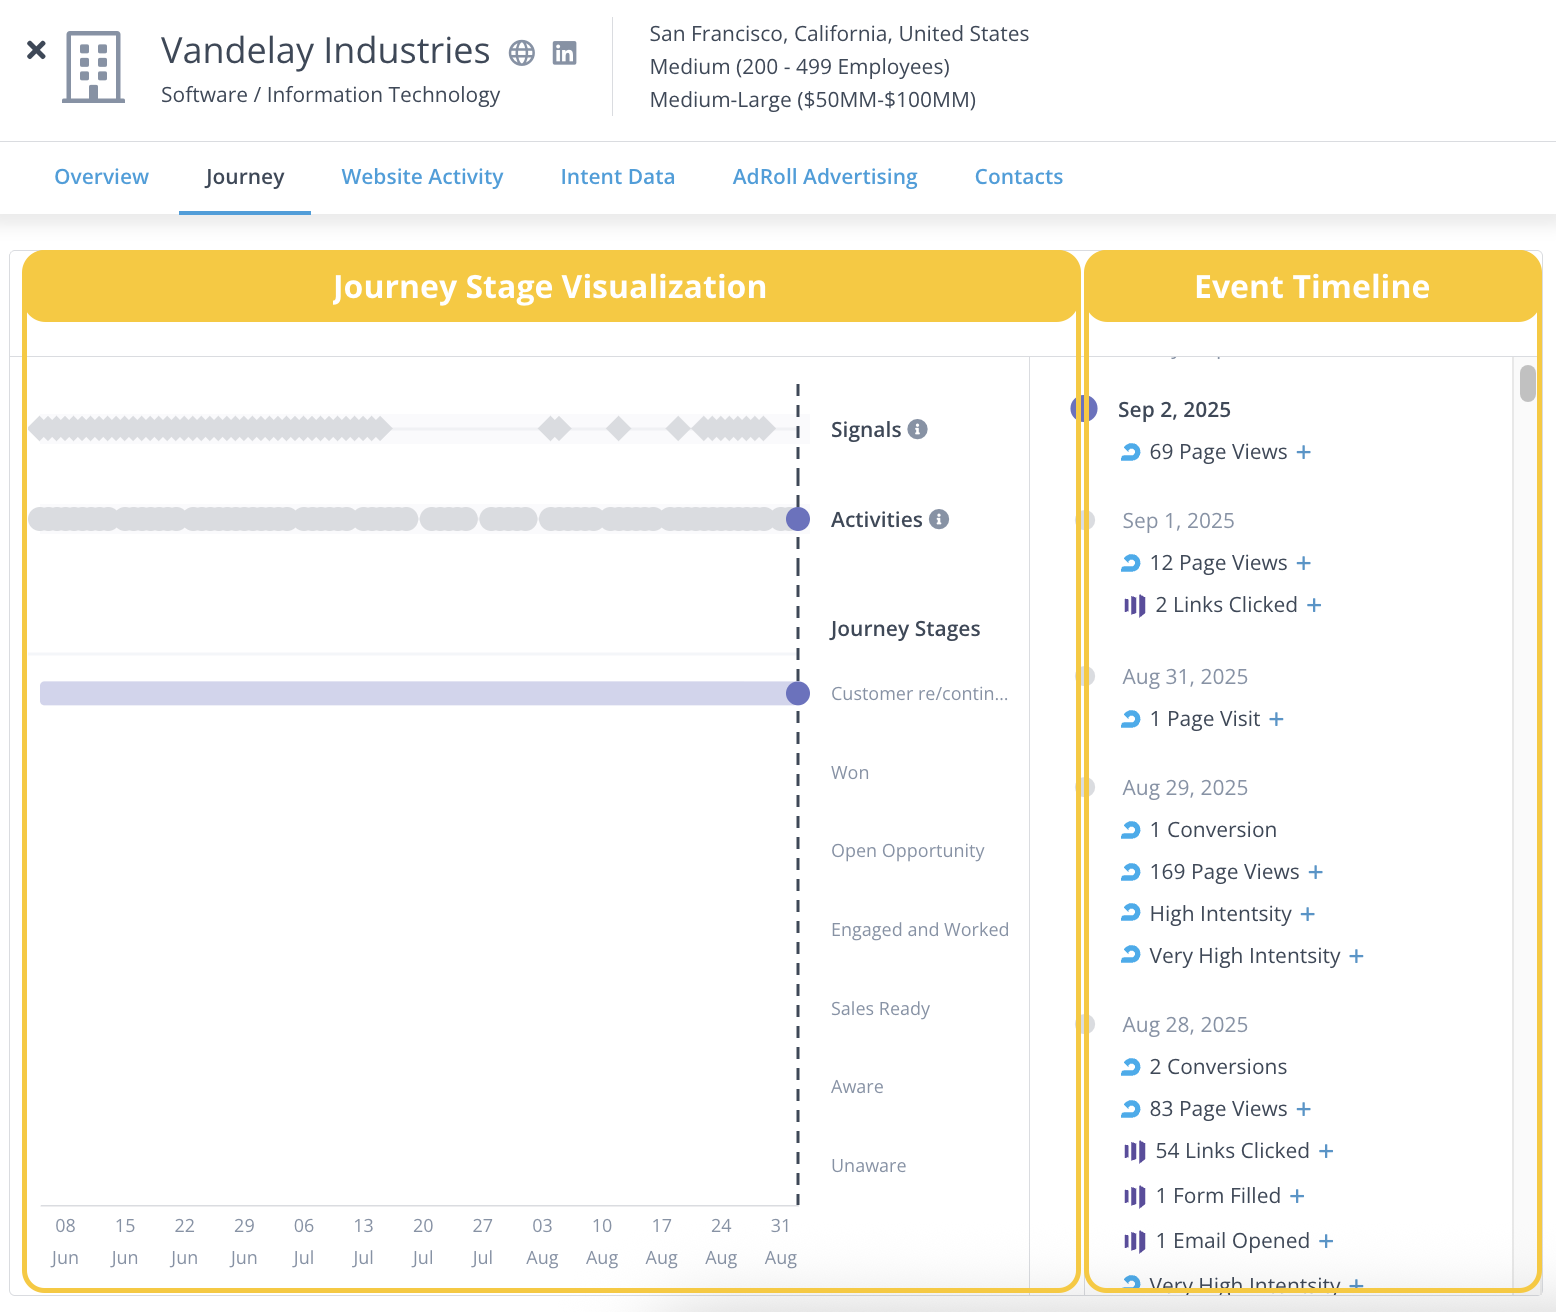Screen dimensions: 1556x1312
Task: Click the purple icon beside 1 Form Filled
Action: click(1134, 1196)
